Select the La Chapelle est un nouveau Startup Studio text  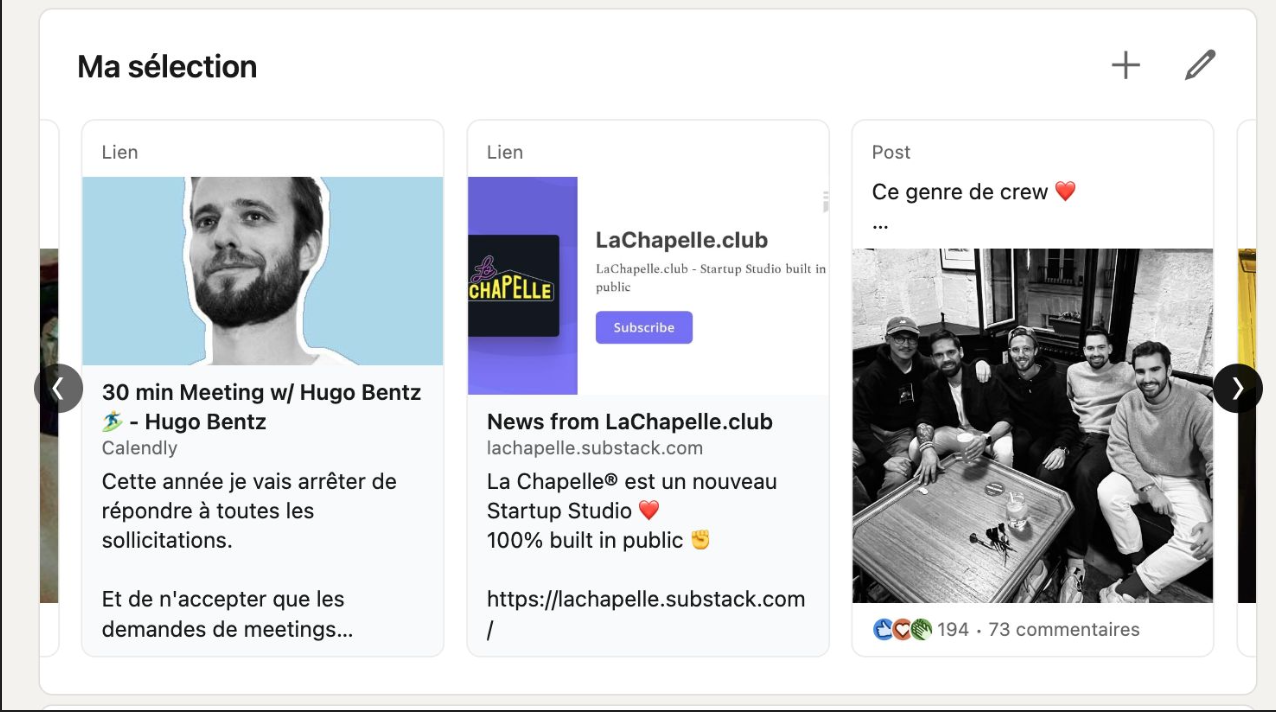632,496
